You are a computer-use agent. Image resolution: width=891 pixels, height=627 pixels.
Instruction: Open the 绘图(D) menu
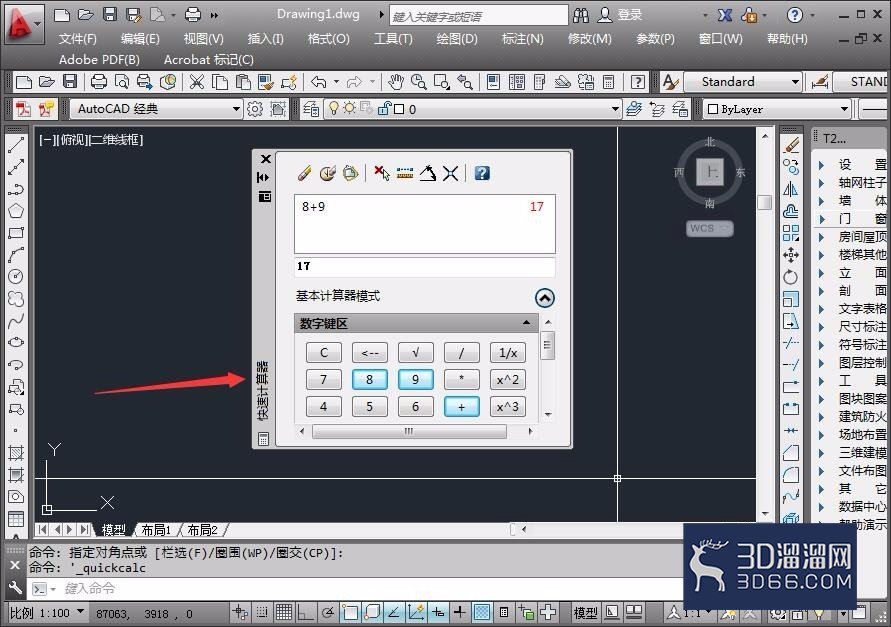[x=457, y=39]
